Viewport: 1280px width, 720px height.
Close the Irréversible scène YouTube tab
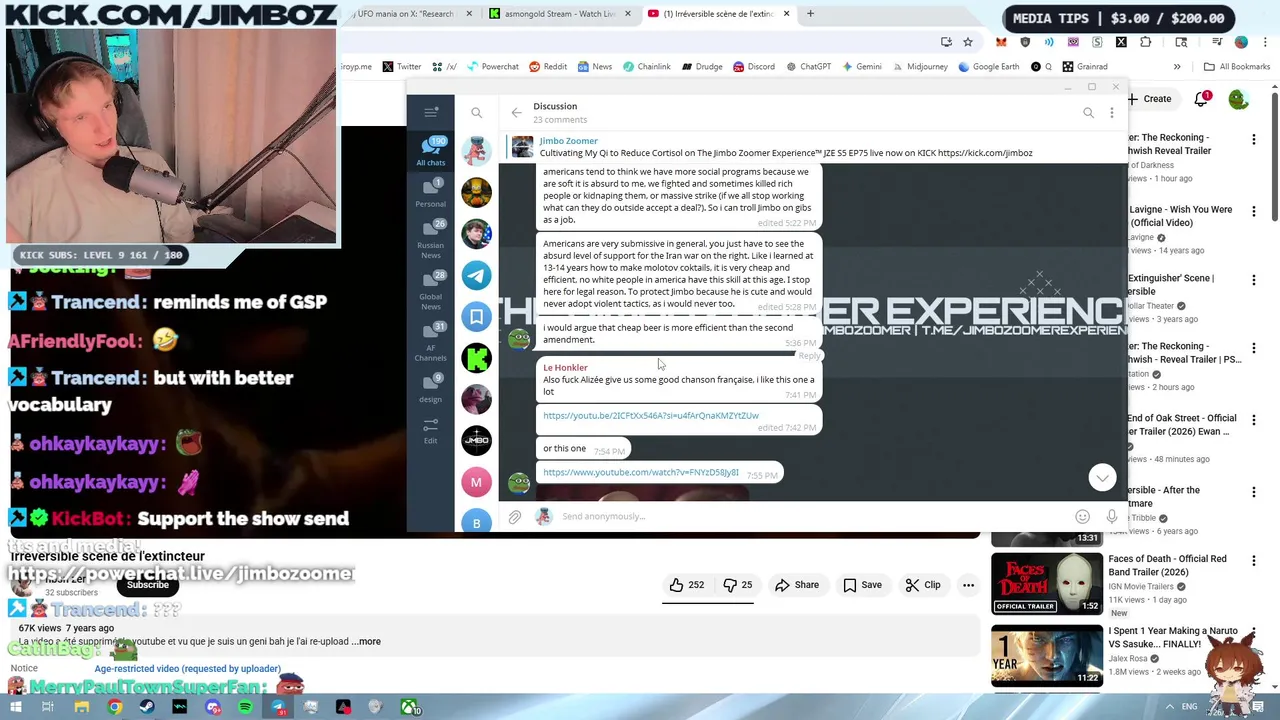click(787, 14)
